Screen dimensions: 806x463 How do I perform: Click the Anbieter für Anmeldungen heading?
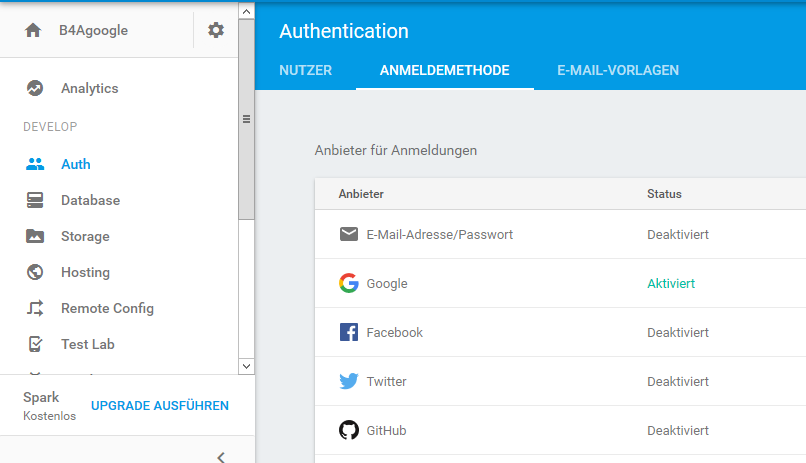pos(396,150)
